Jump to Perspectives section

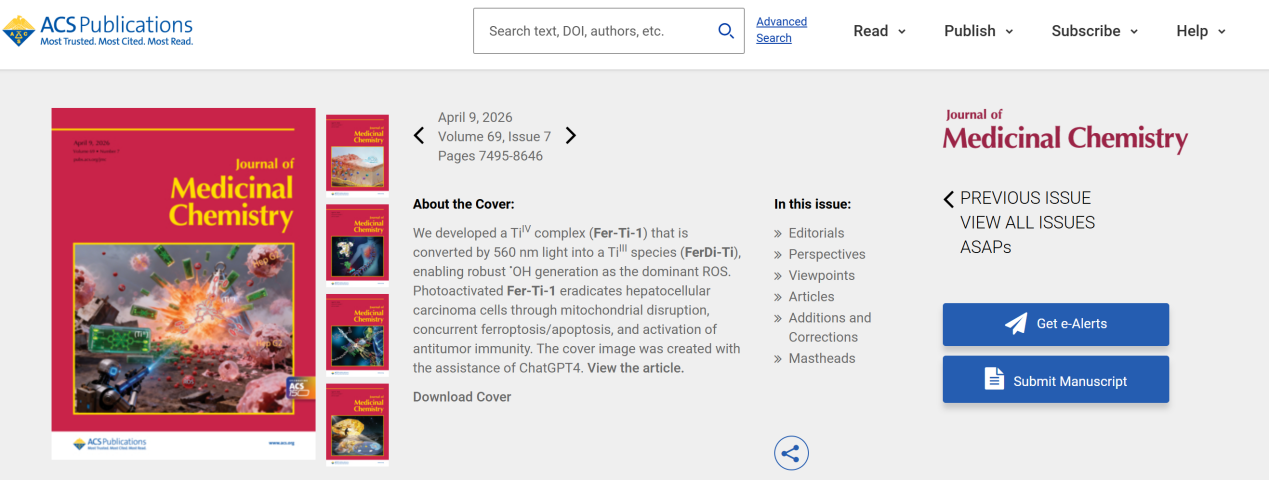tap(827, 254)
